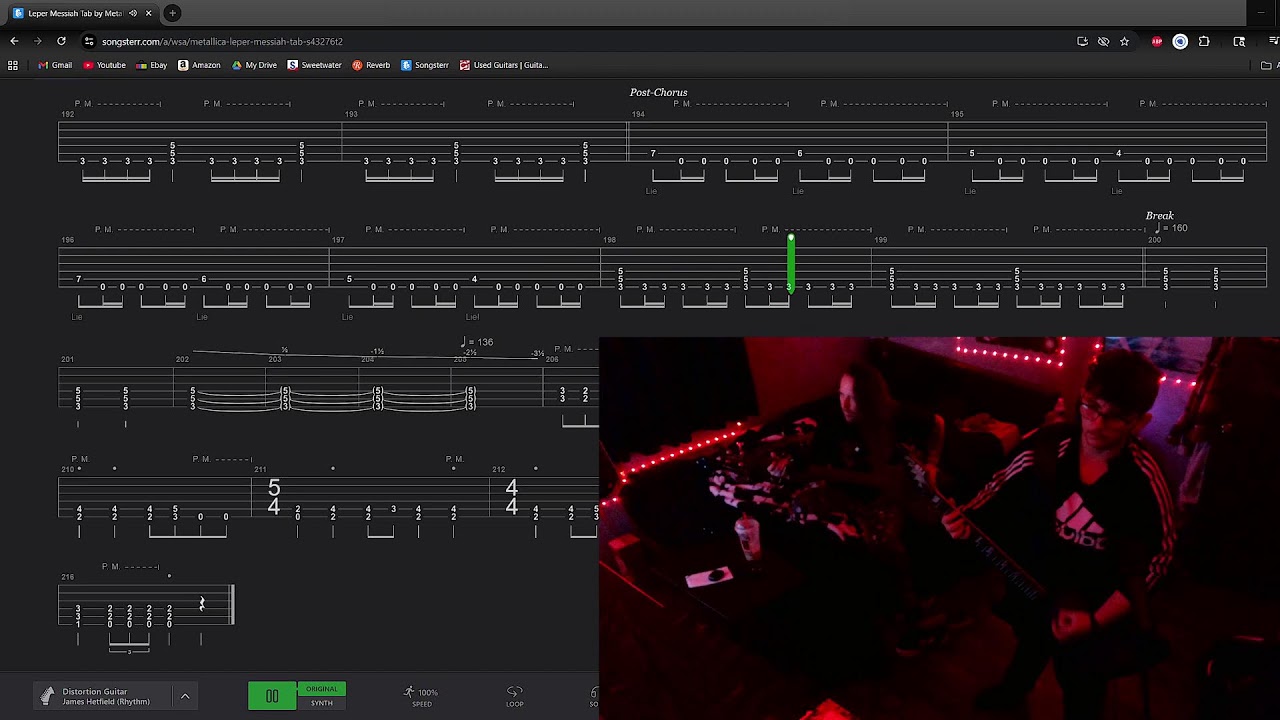Go back to the previous page
The width and height of the screenshot is (1280, 720).
tap(14, 41)
